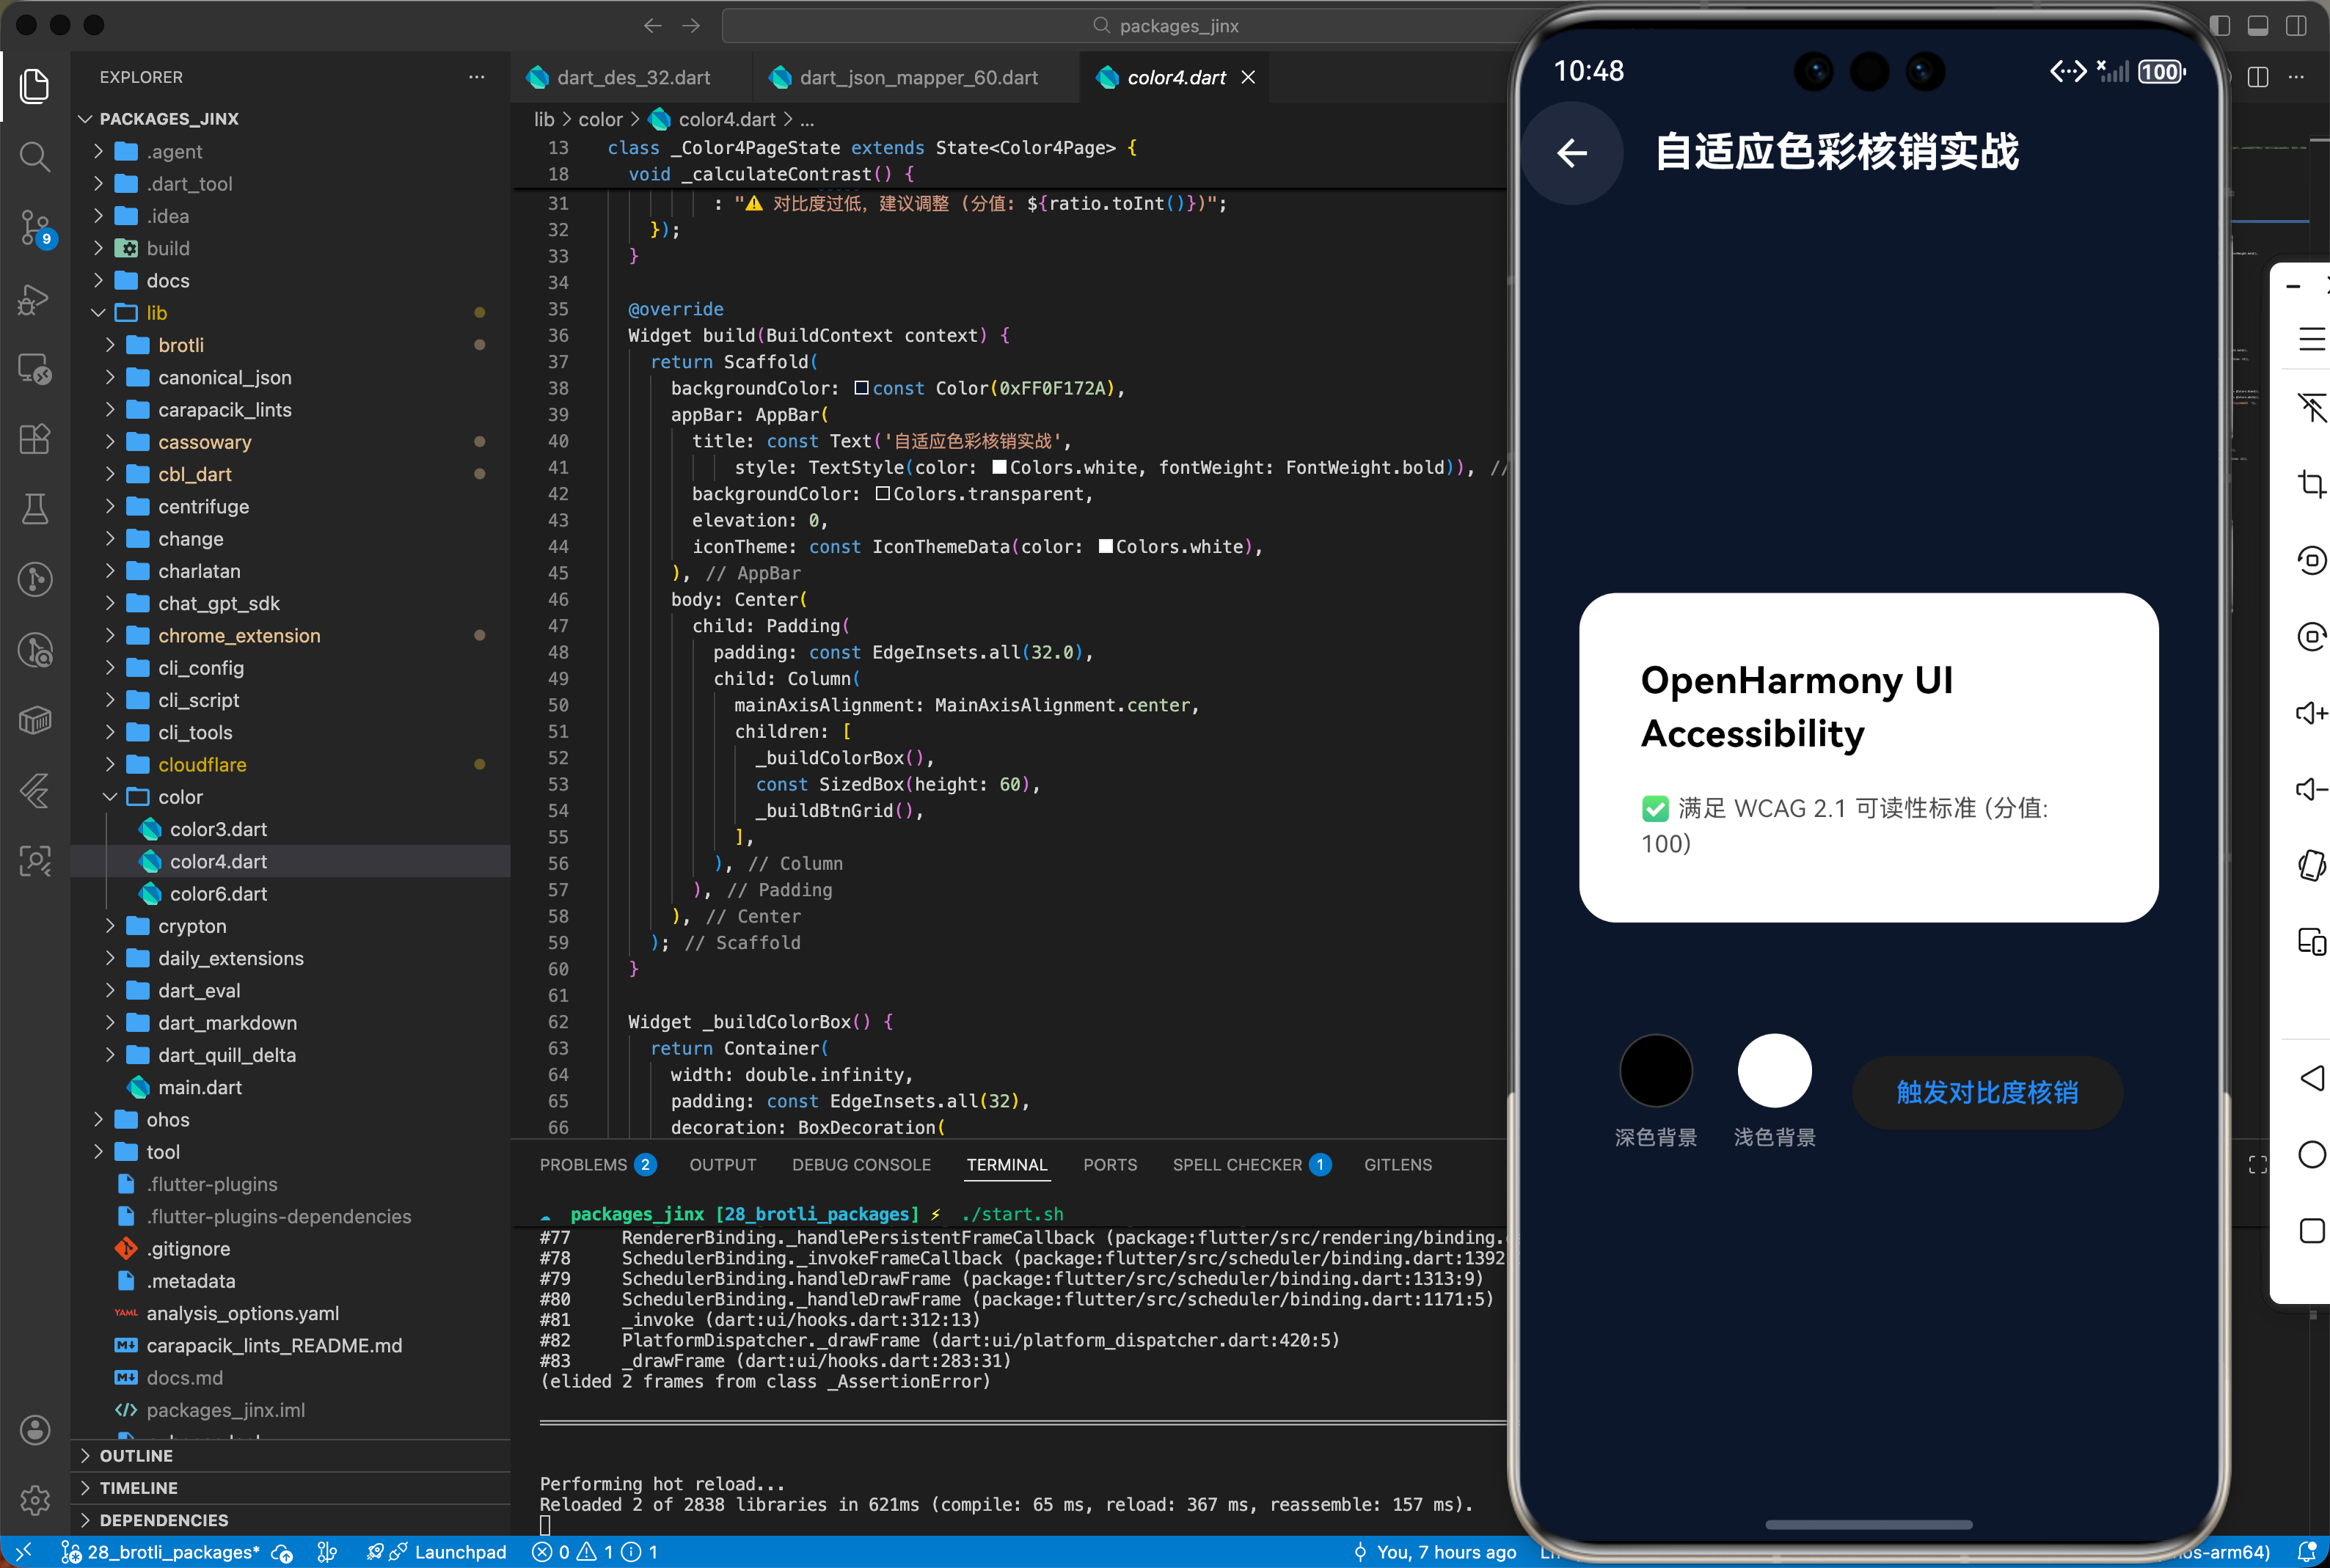Go back with the navigation arrow

[x=653, y=26]
